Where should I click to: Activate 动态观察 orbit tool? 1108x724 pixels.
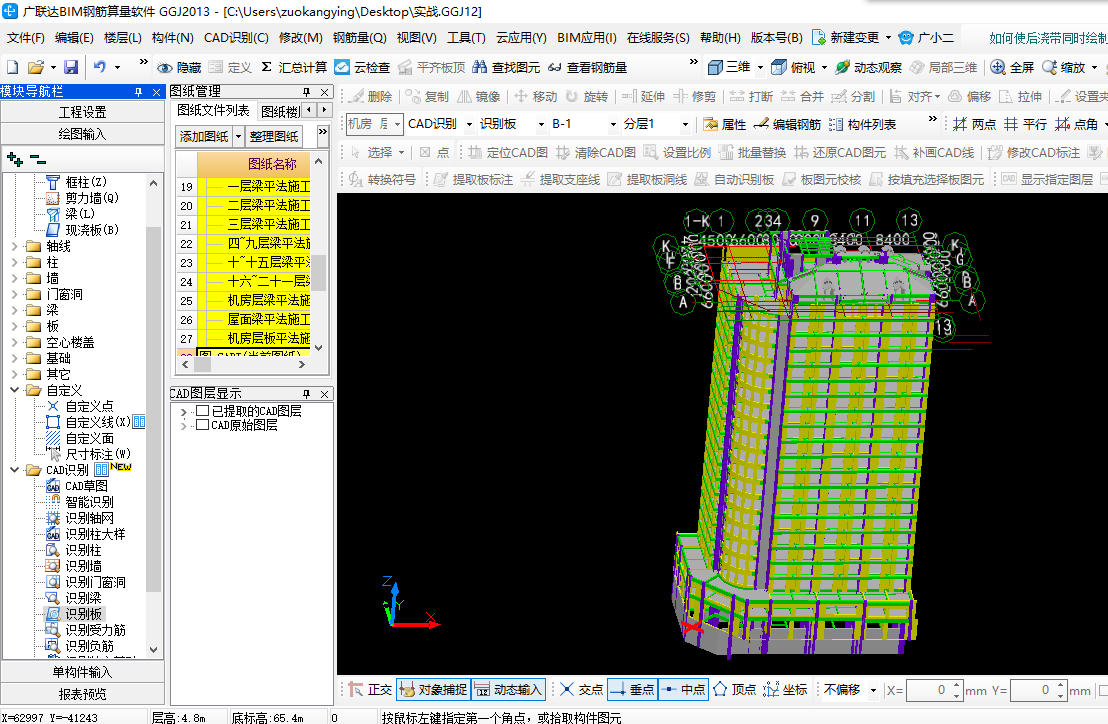pos(868,67)
